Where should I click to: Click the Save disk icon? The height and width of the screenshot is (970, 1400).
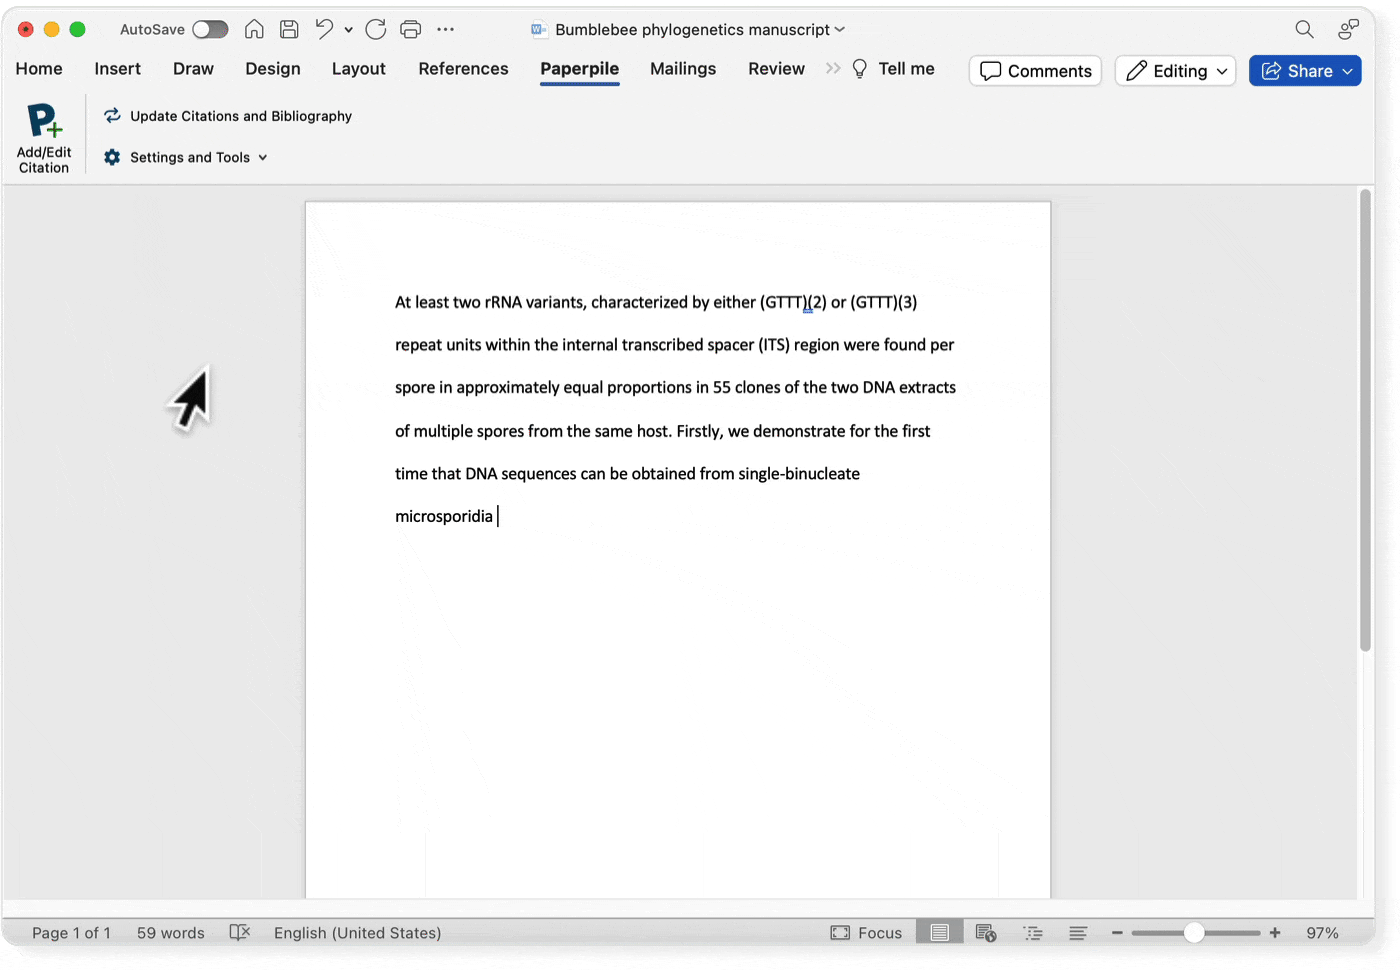tap(289, 29)
